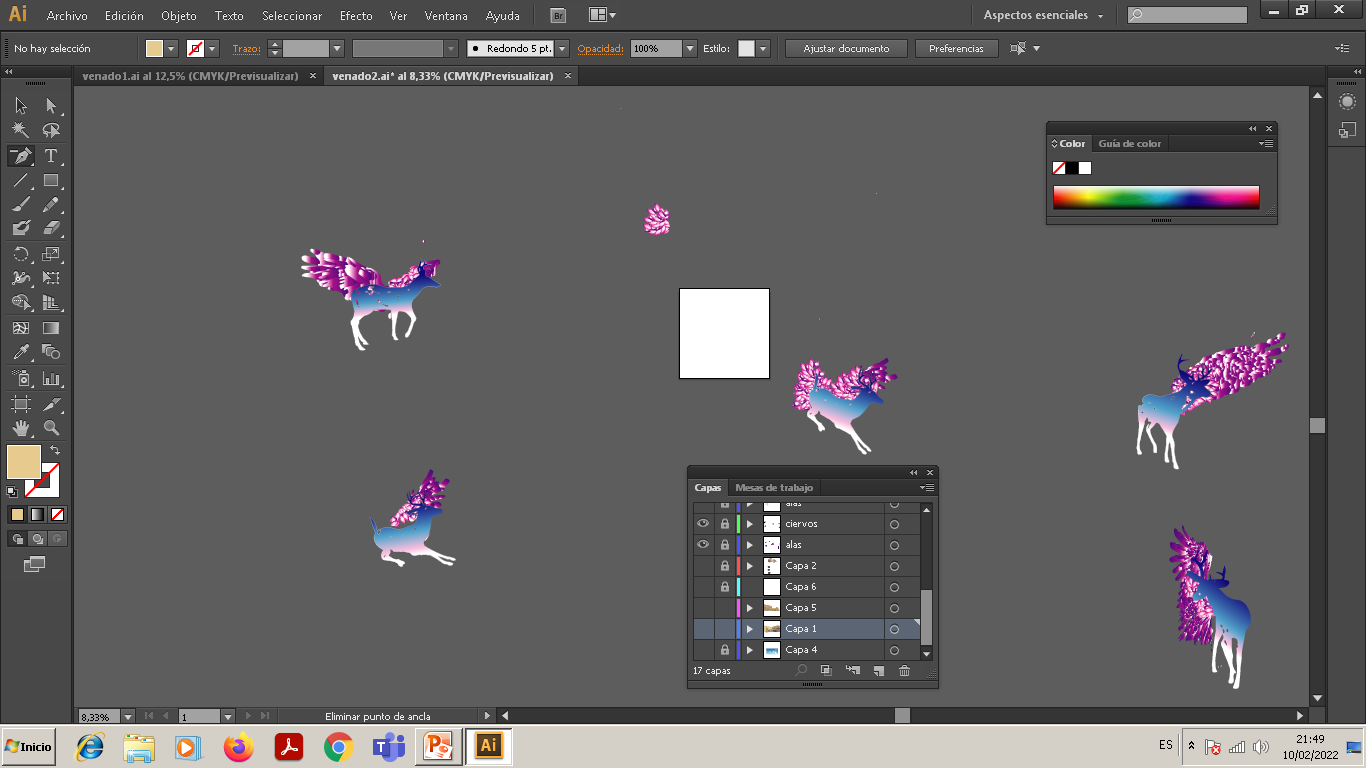Reset default fill and stroke

12,492
